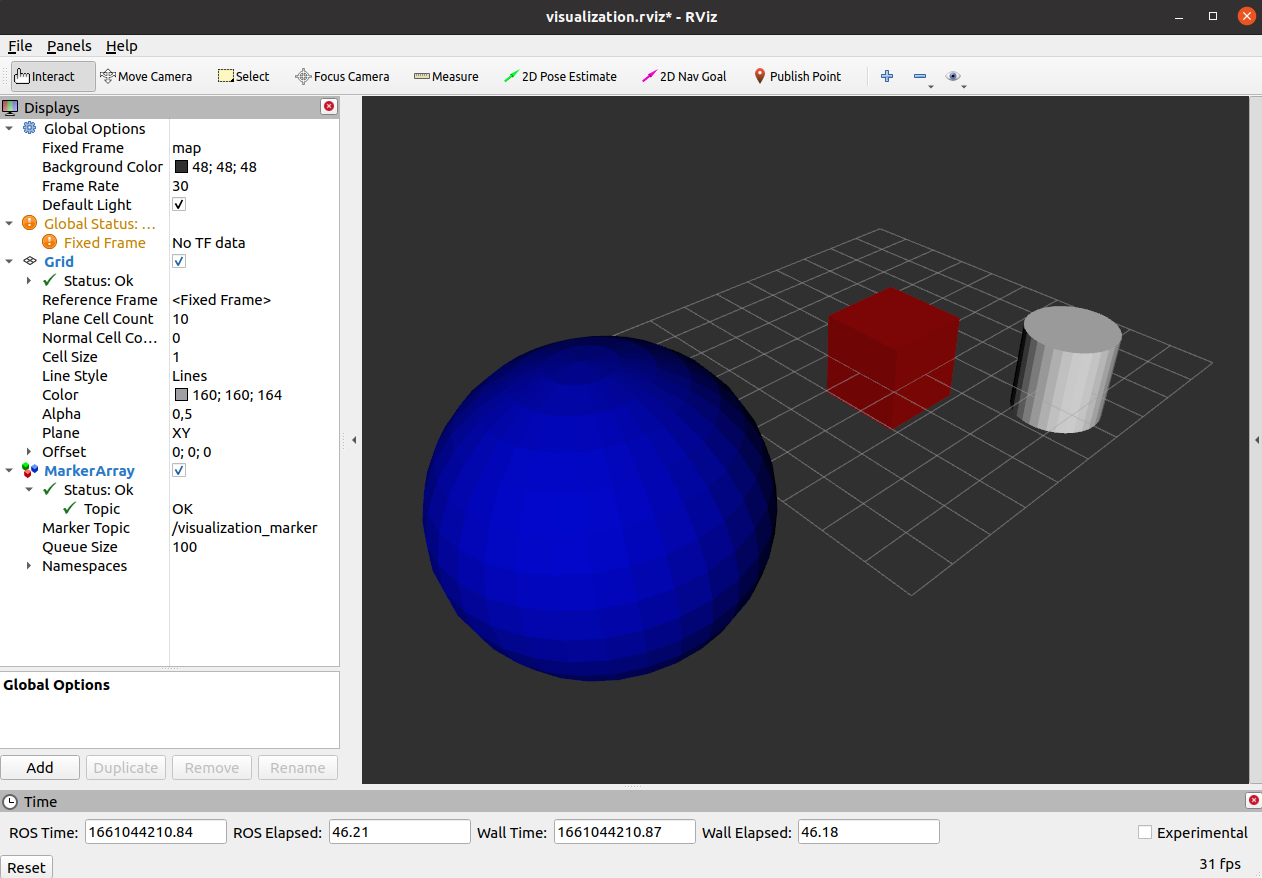The height and width of the screenshot is (878, 1262).
Task: Click the ROS Time field
Action: coord(156,832)
